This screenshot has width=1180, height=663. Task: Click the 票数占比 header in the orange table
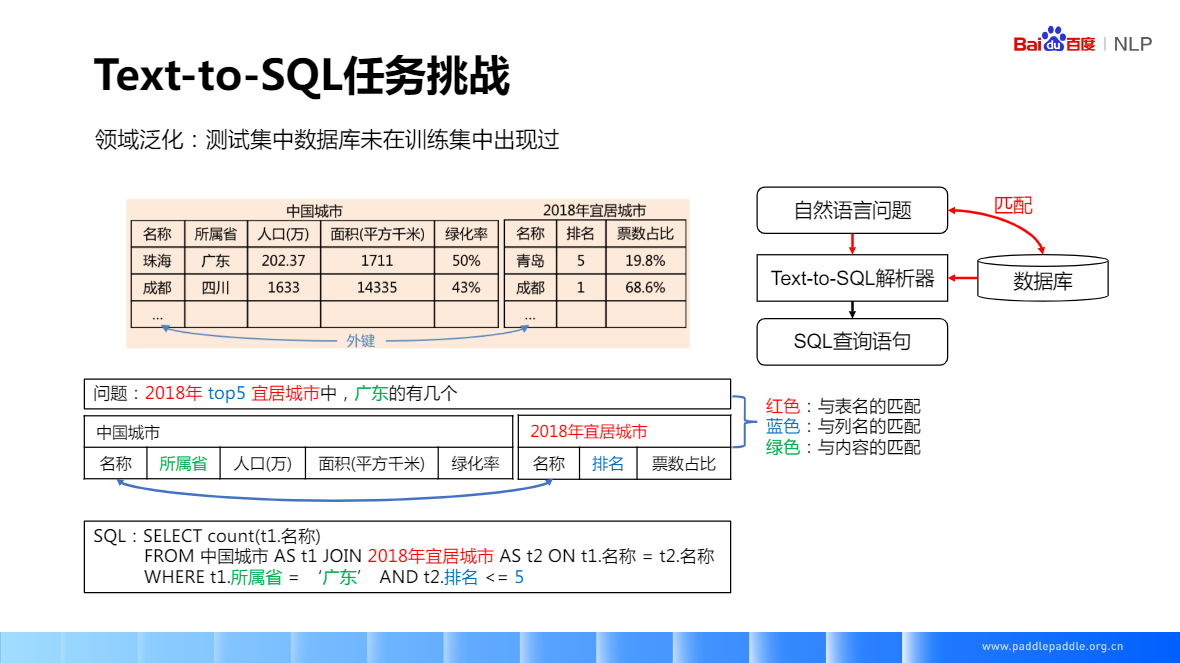[x=646, y=234]
